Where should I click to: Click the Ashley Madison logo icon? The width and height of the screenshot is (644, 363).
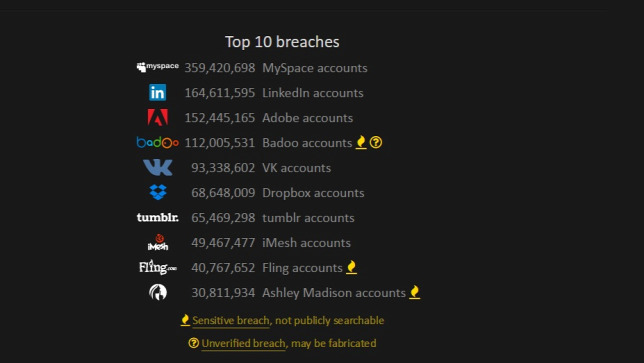(x=158, y=292)
